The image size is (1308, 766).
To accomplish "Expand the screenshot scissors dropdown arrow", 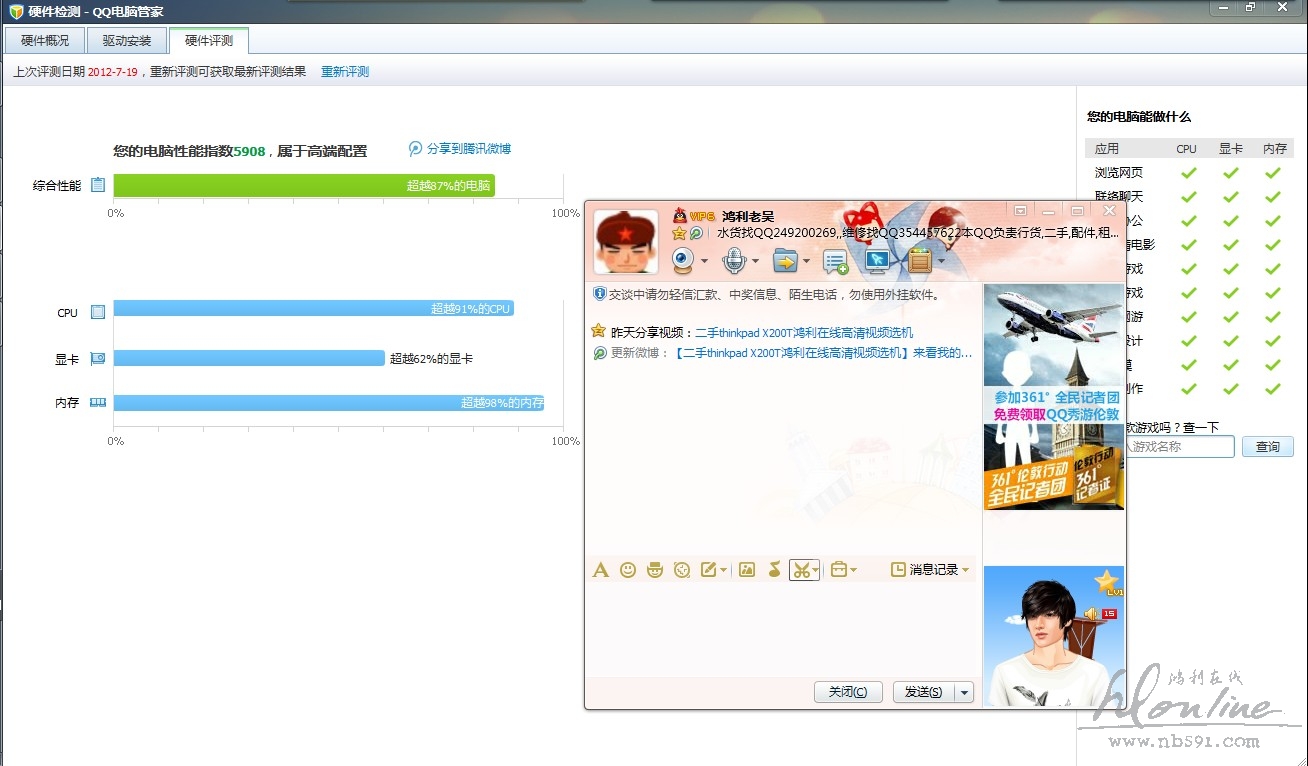I will (816, 570).
